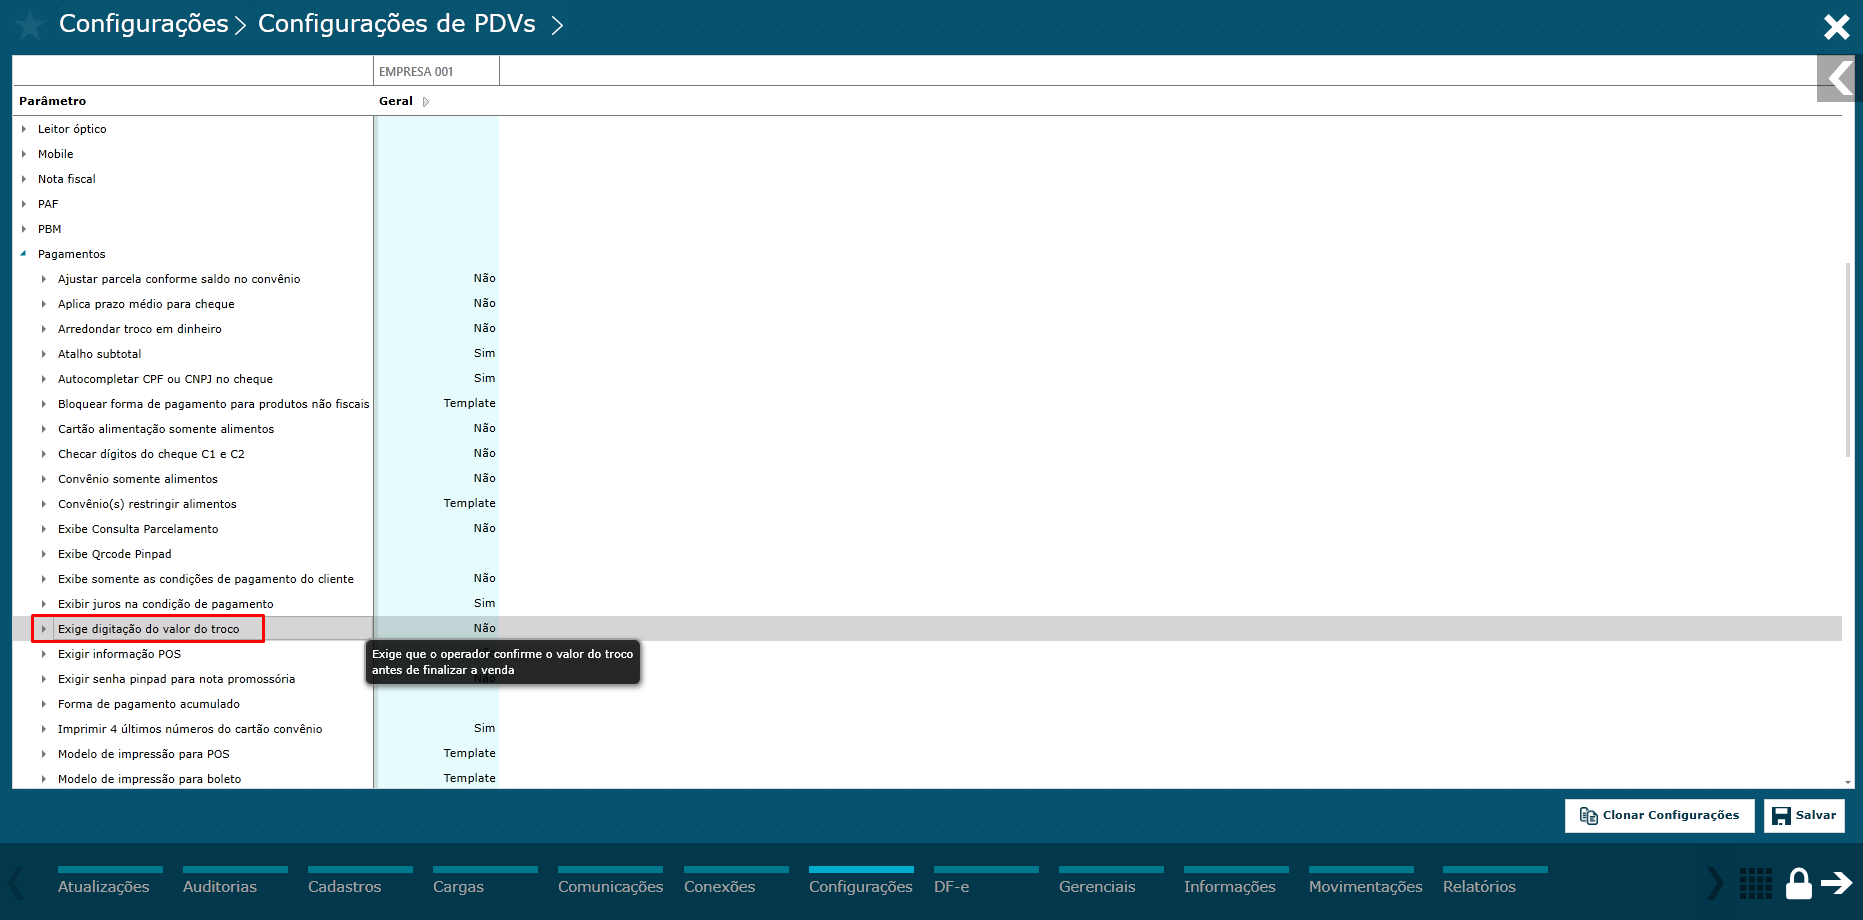The width and height of the screenshot is (1863, 920).
Task: Click the Salvar button
Action: pos(1804,816)
